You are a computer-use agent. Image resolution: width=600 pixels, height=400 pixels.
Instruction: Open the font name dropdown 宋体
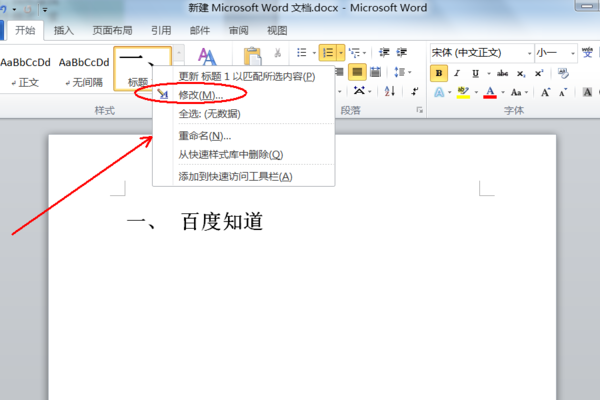tap(530, 53)
